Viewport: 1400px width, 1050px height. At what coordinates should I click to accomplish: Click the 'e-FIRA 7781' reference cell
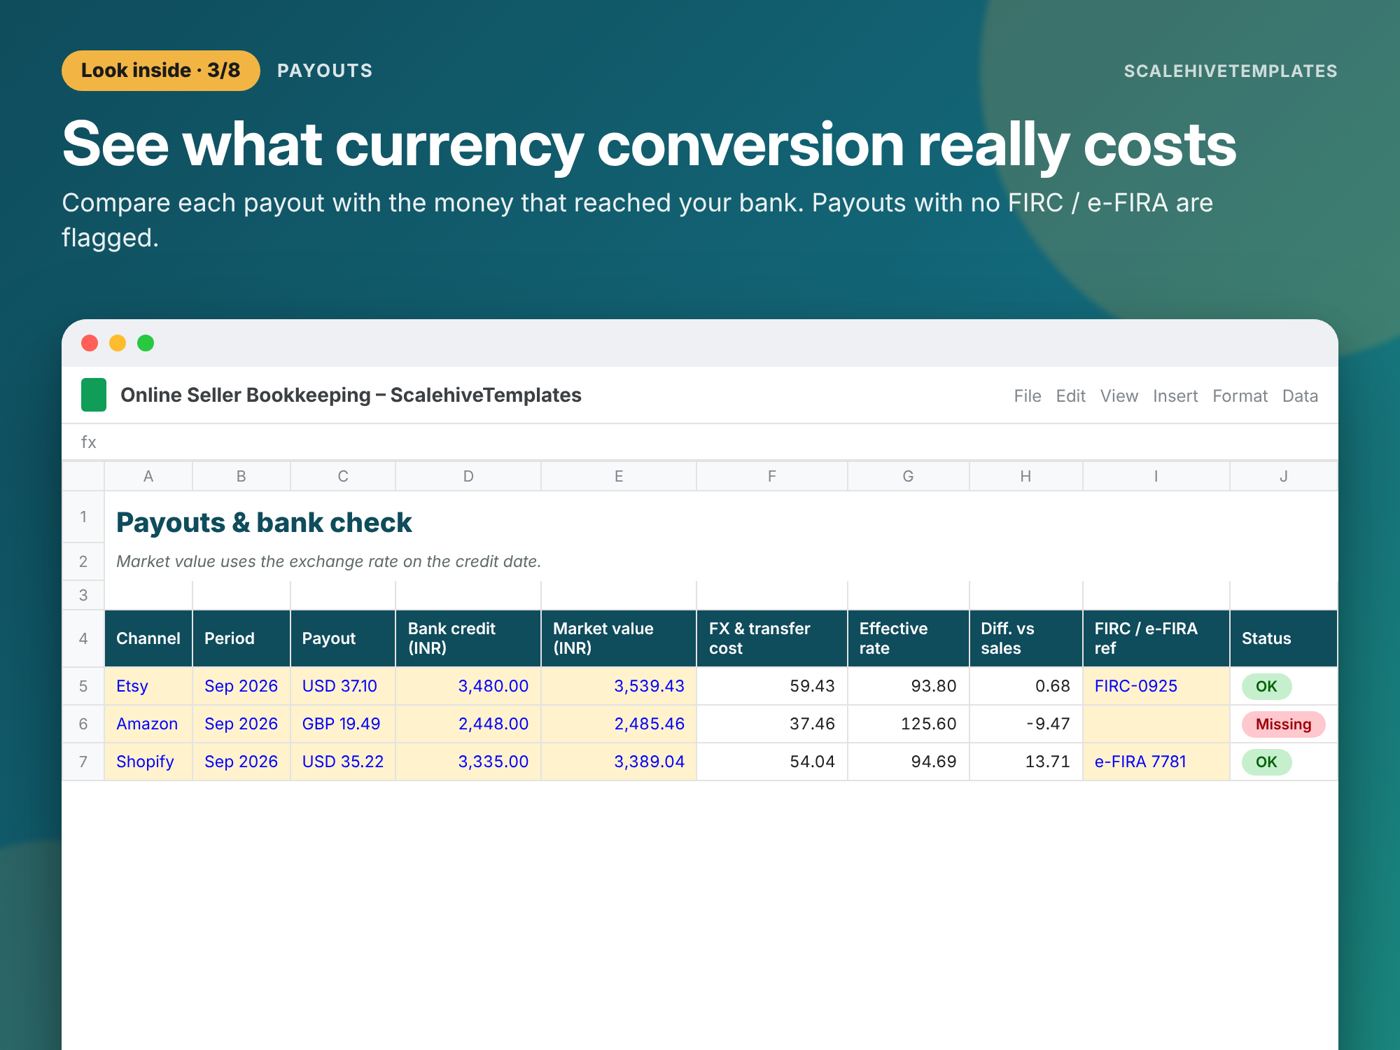pyautogui.click(x=1156, y=762)
